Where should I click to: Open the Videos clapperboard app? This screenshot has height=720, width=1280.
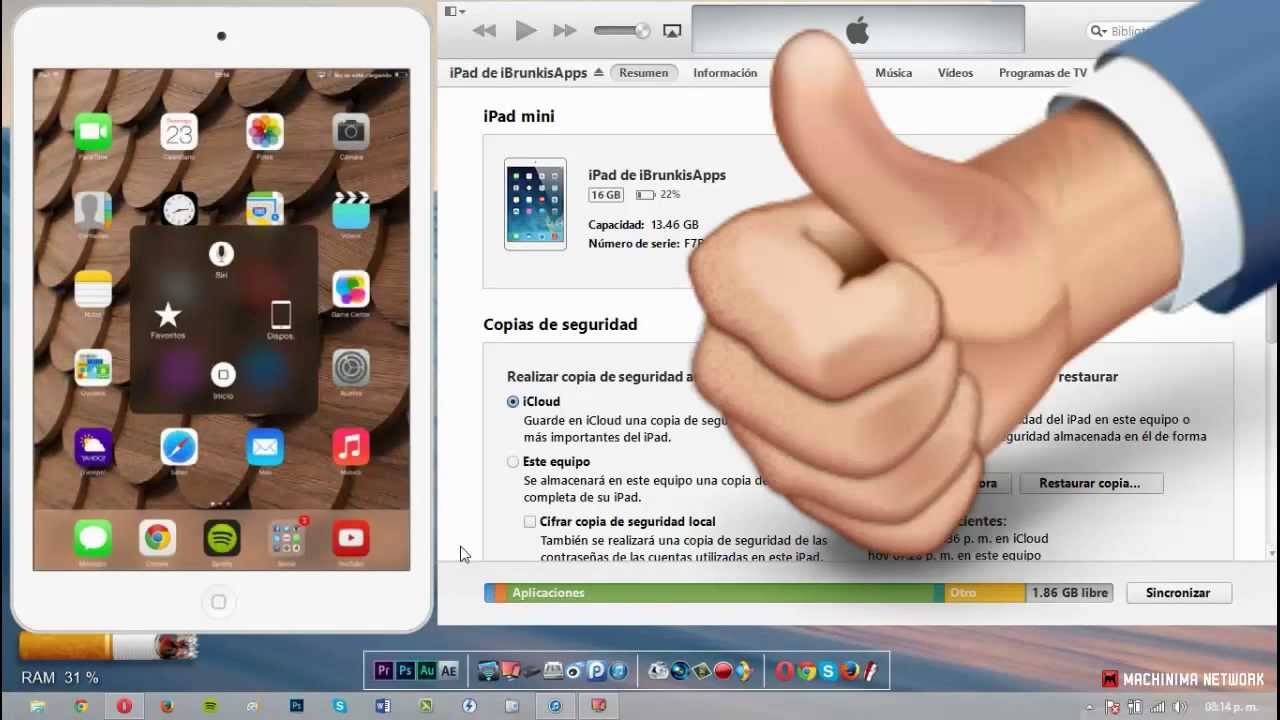click(351, 210)
